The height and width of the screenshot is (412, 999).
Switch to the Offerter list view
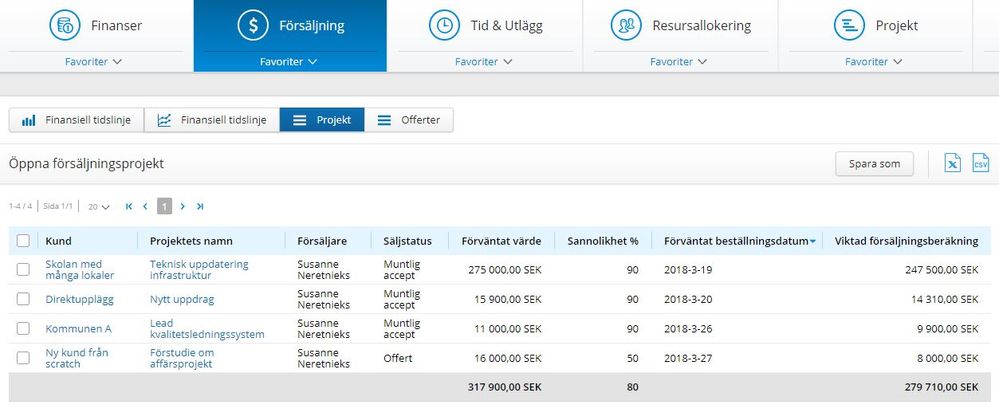[409, 120]
